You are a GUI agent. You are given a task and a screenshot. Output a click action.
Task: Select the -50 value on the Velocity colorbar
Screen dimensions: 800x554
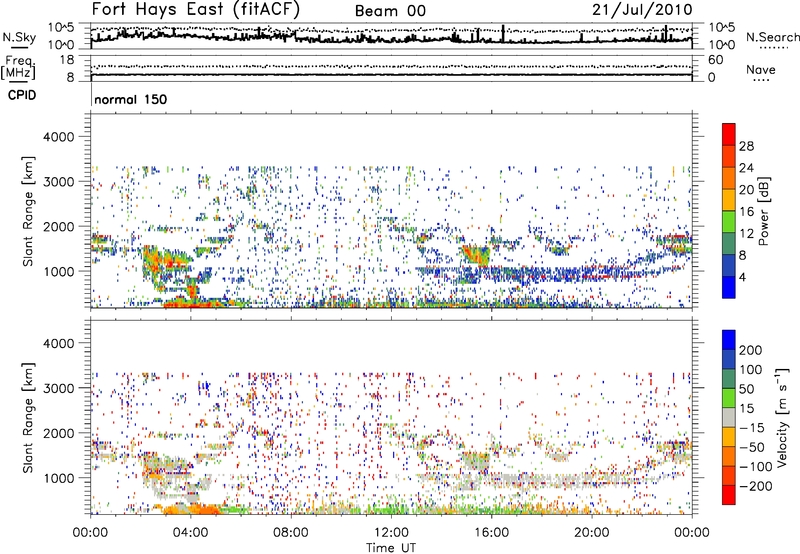(x=752, y=447)
